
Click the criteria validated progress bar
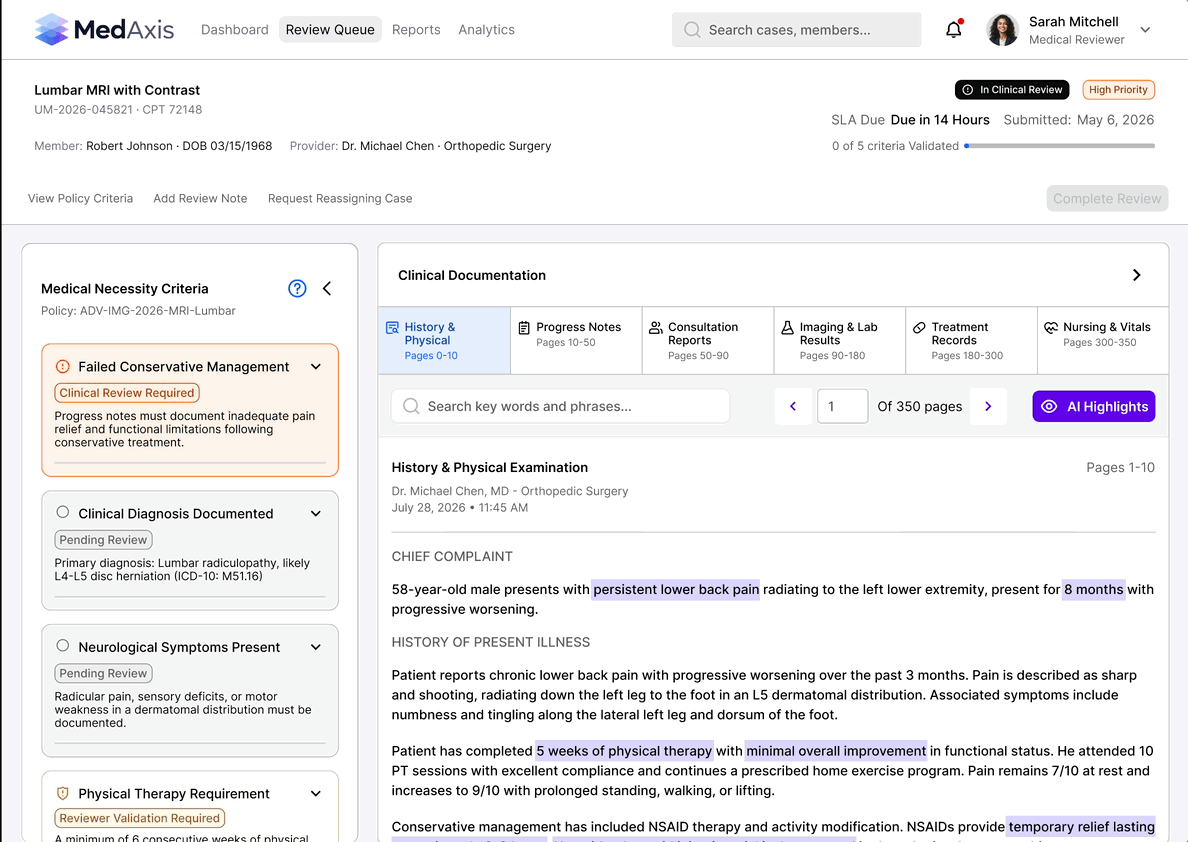pyautogui.click(x=1059, y=146)
